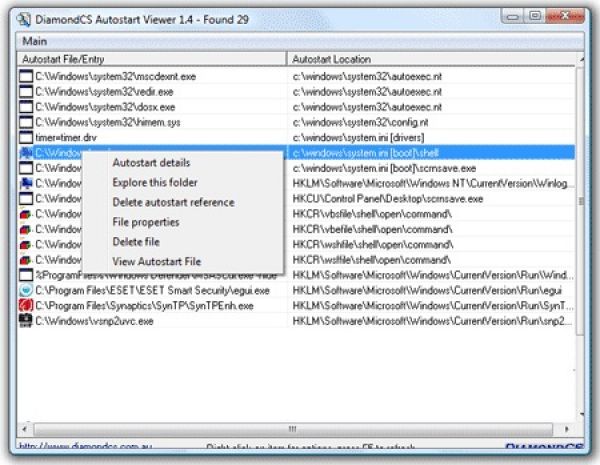
Task: Click HKCU\Control Panel\Desktop\scrnsave.exe cell
Action: [388, 199]
